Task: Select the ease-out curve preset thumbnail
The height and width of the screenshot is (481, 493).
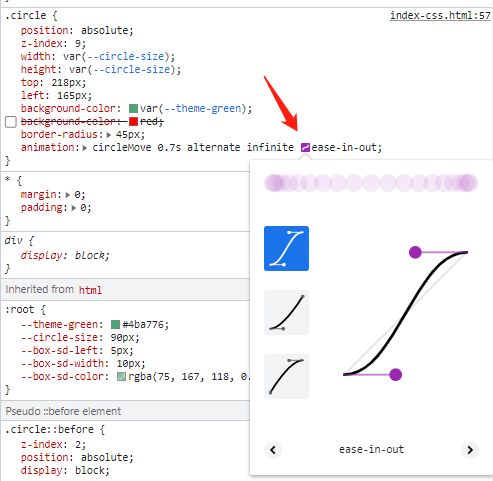Action: tap(286, 376)
